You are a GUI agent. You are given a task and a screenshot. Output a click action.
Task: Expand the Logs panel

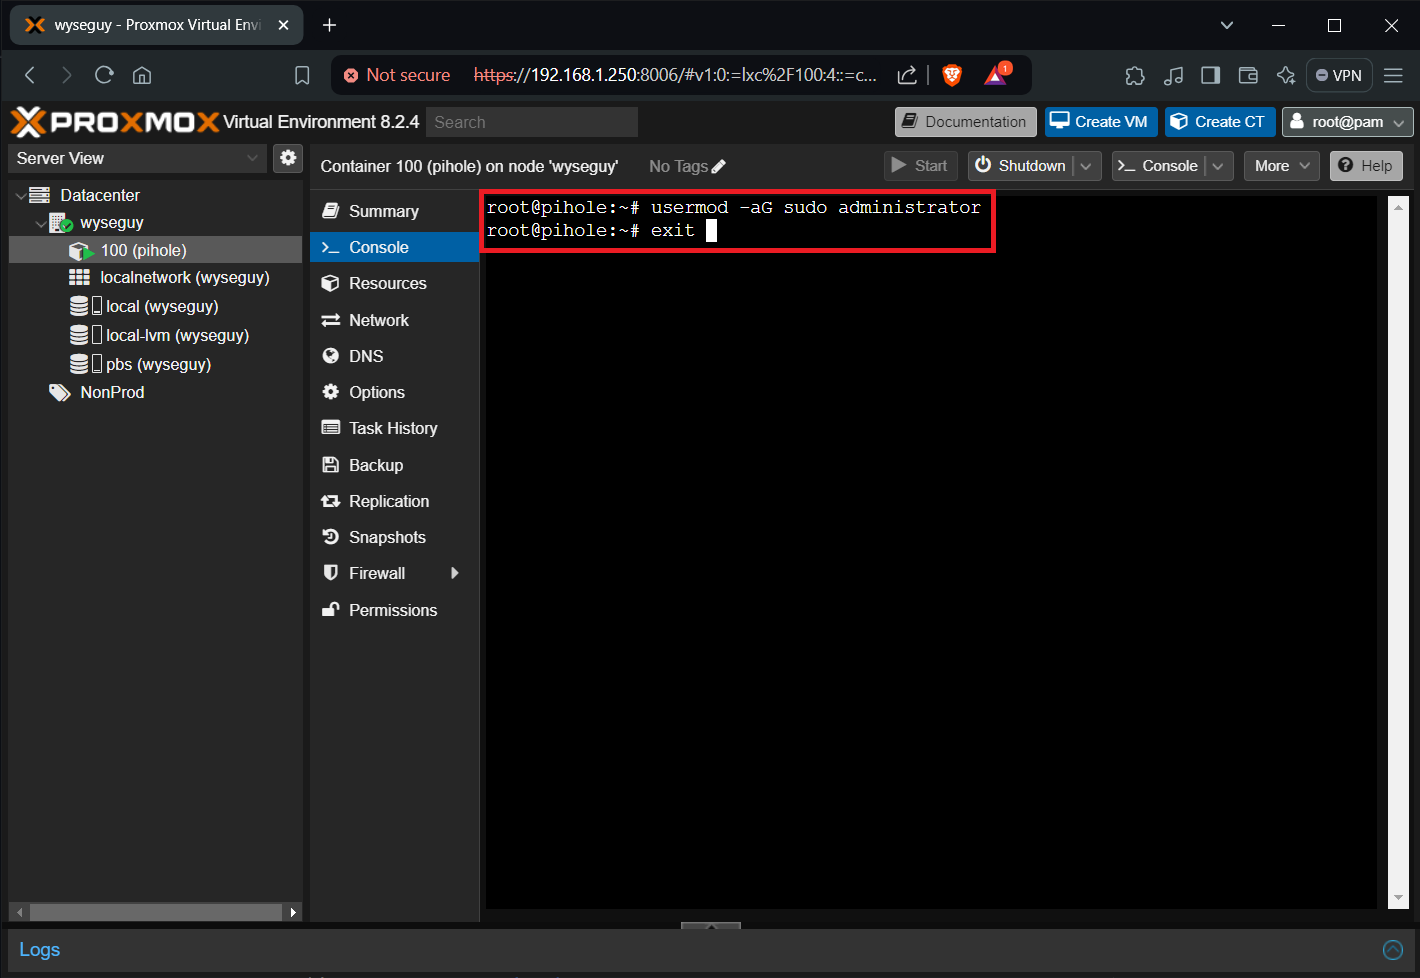click(40, 949)
